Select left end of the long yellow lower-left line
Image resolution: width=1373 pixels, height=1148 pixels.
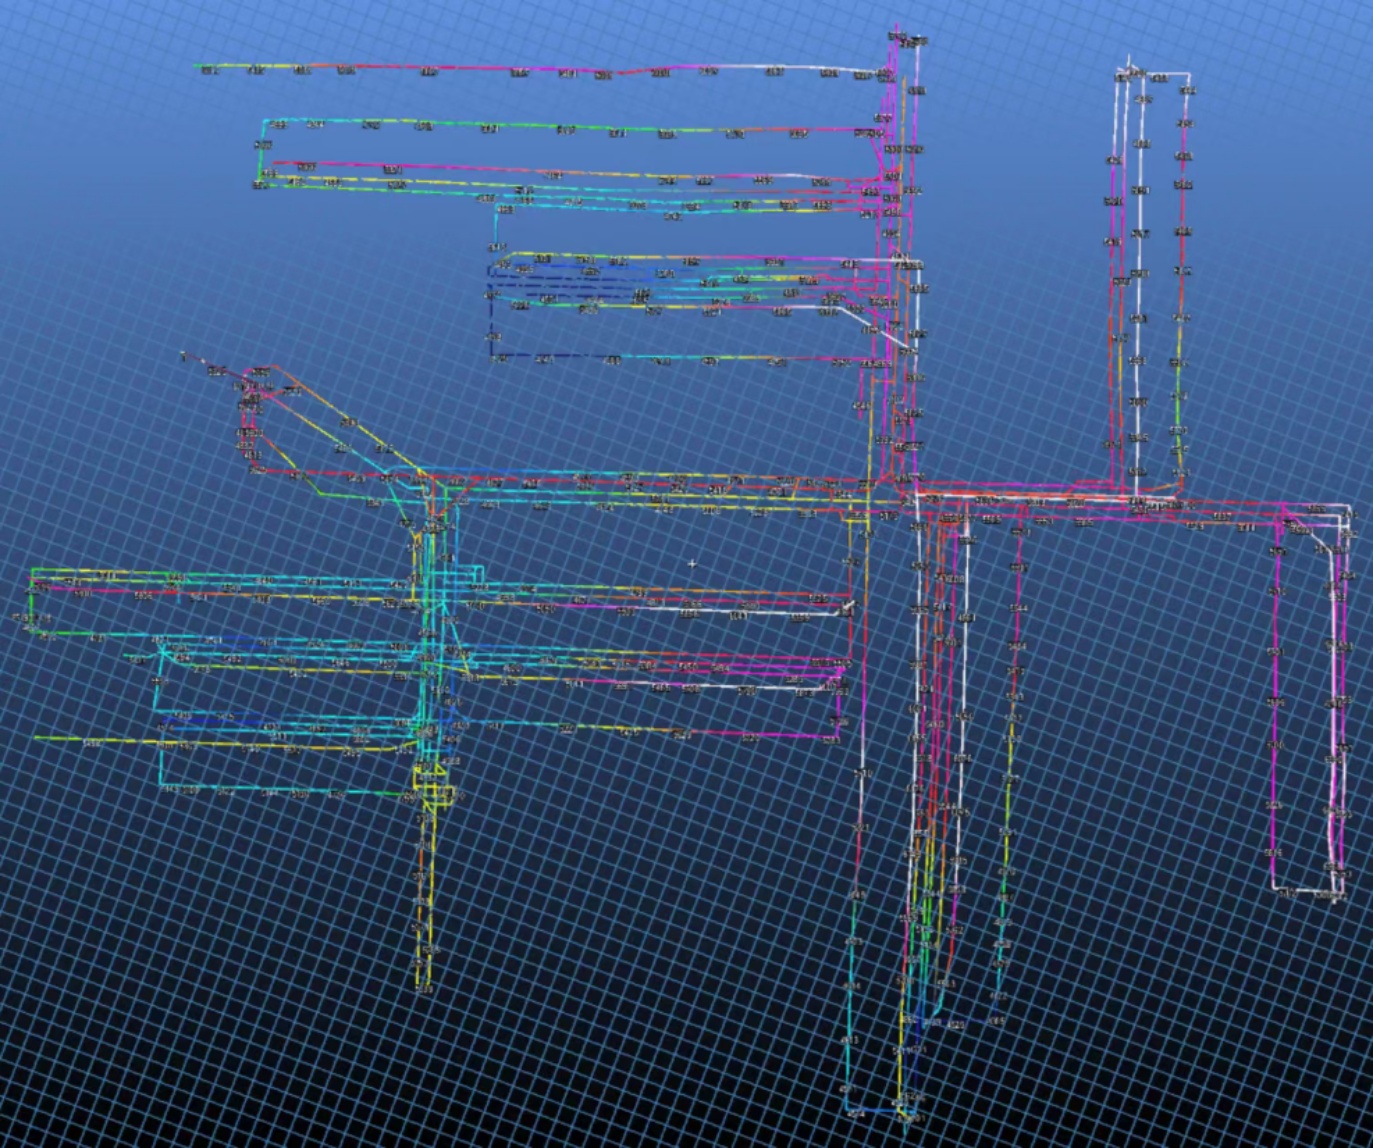37,738
